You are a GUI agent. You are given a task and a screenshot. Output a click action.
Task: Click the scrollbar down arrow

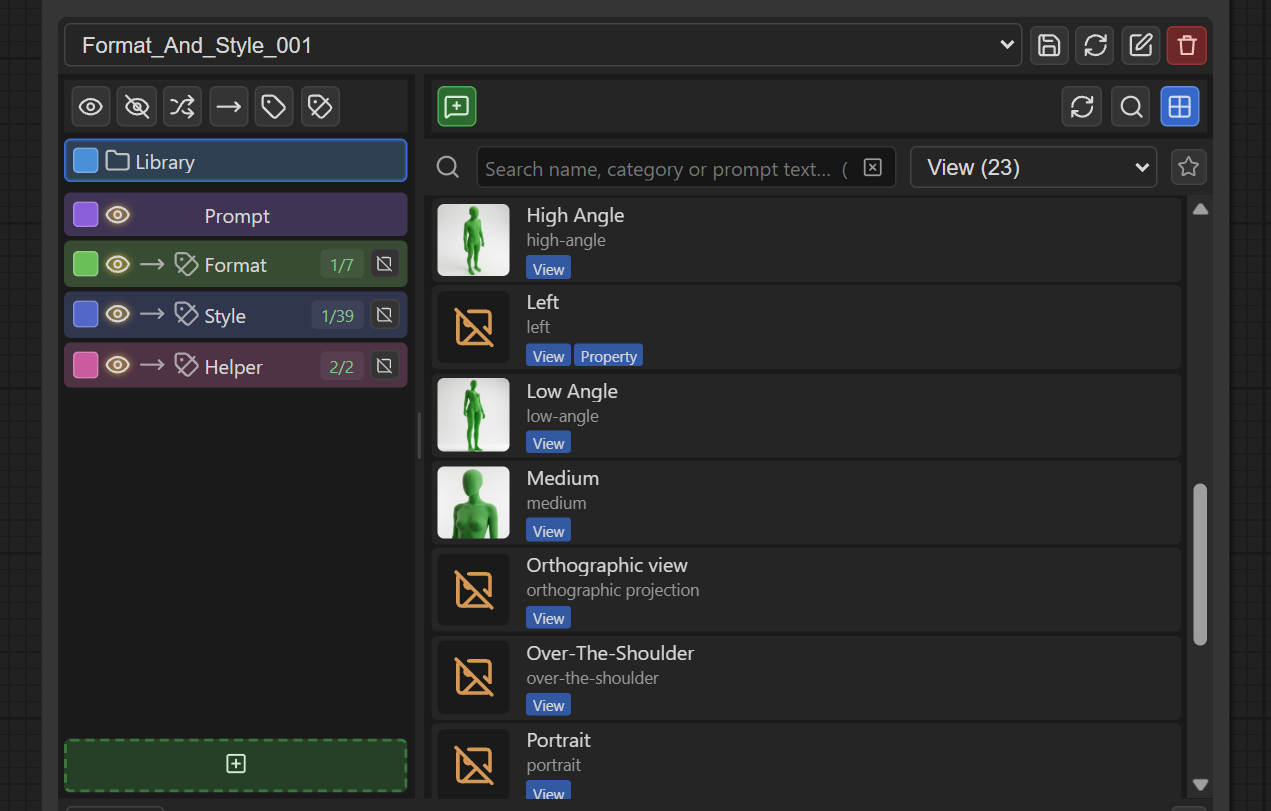coord(1200,785)
